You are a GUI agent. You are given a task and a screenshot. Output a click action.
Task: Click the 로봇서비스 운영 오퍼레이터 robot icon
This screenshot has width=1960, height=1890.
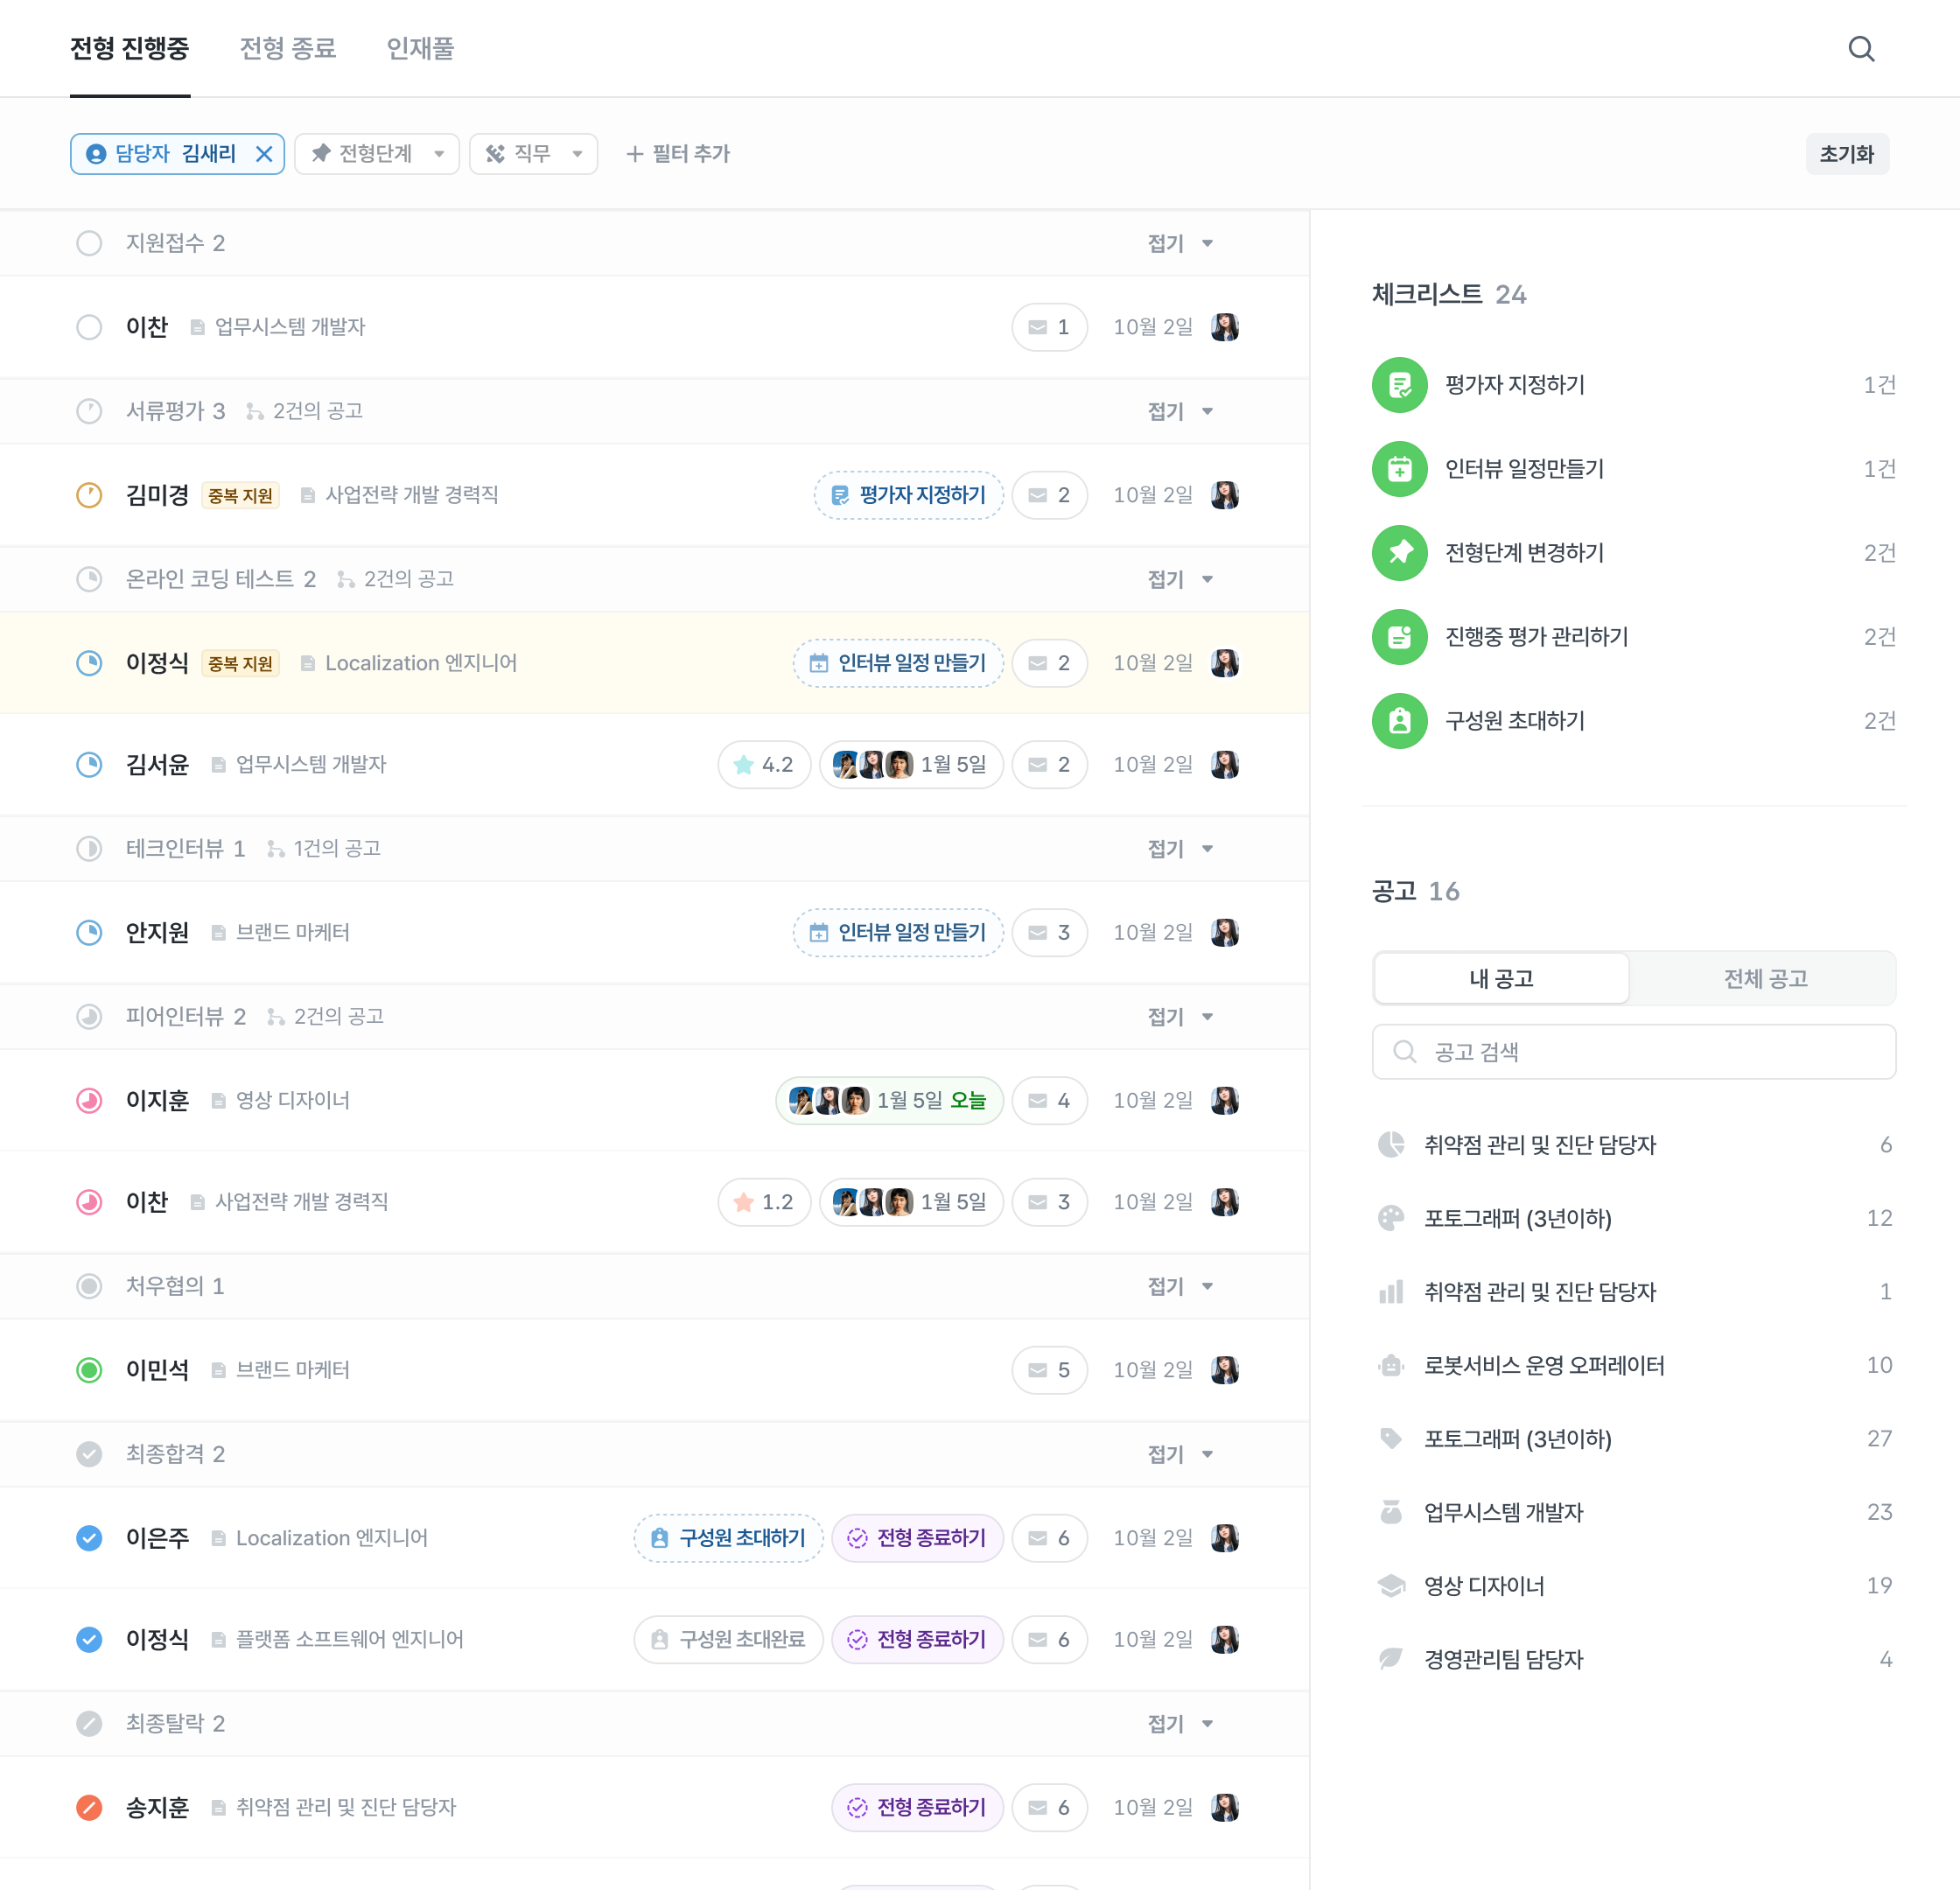coord(1391,1365)
